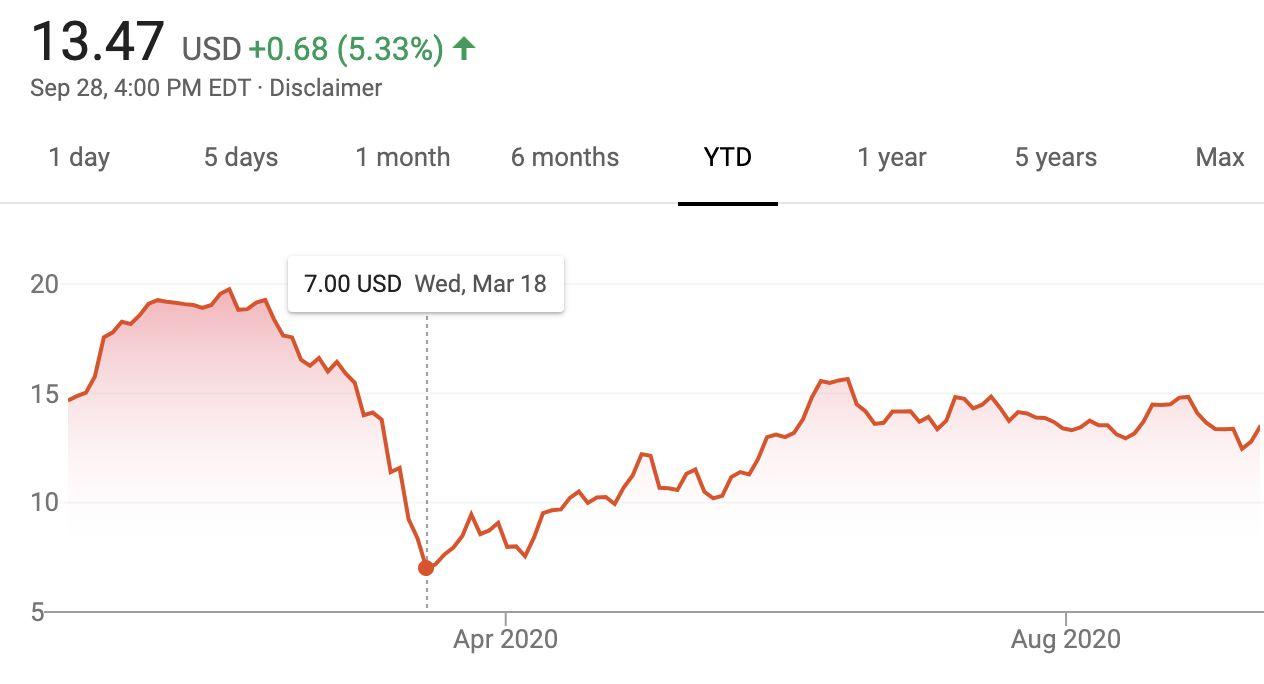1264x684 pixels.
Task: Choose the 6 months time range
Action: point(565,157)
